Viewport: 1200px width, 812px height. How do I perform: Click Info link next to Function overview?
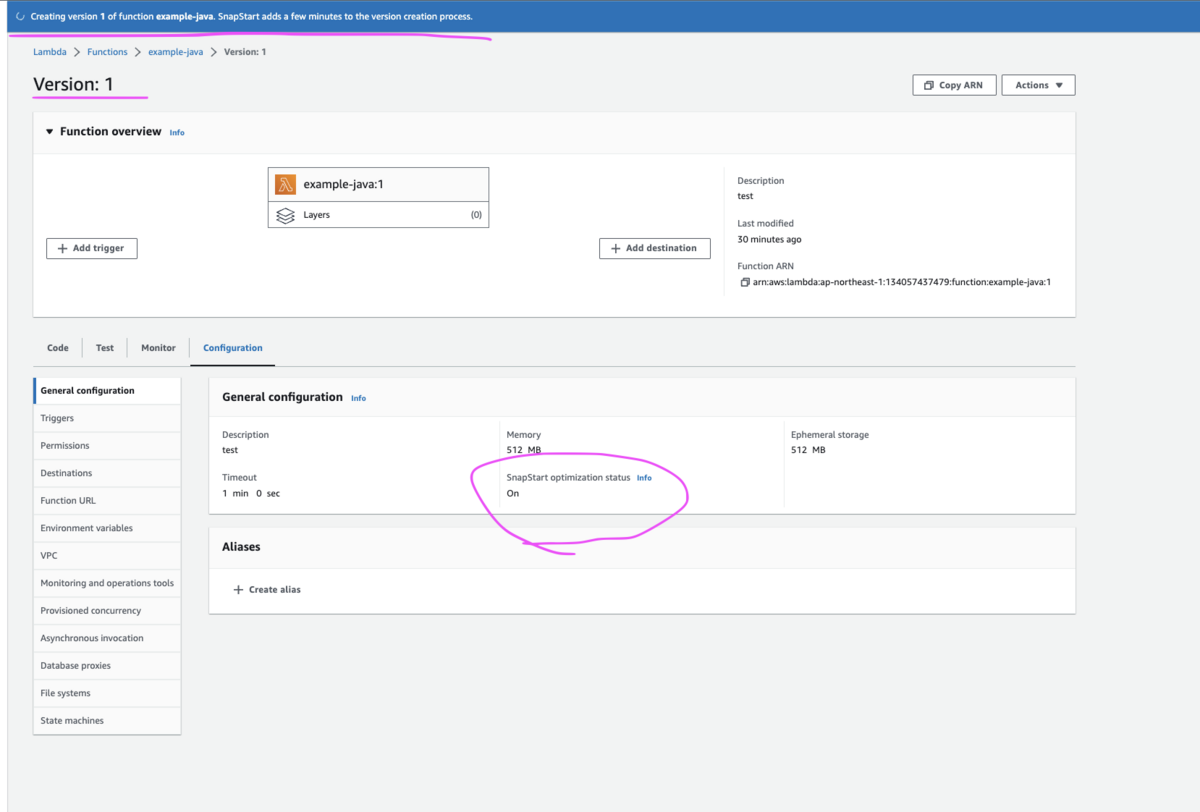(177, 132)
